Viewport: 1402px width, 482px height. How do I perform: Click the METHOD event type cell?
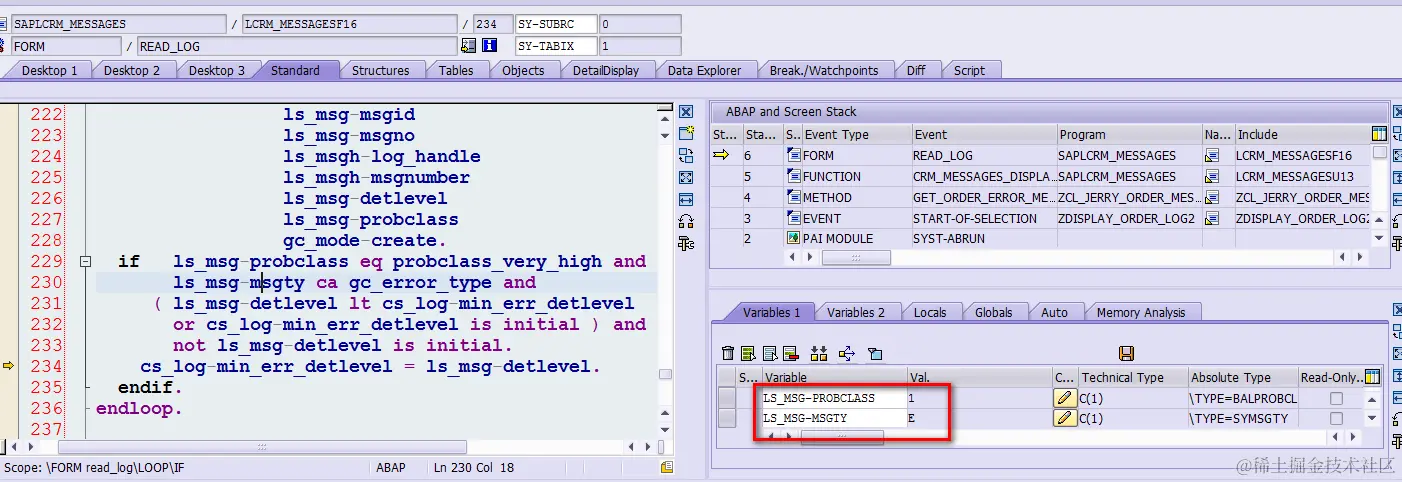click(x=855, y=197)
